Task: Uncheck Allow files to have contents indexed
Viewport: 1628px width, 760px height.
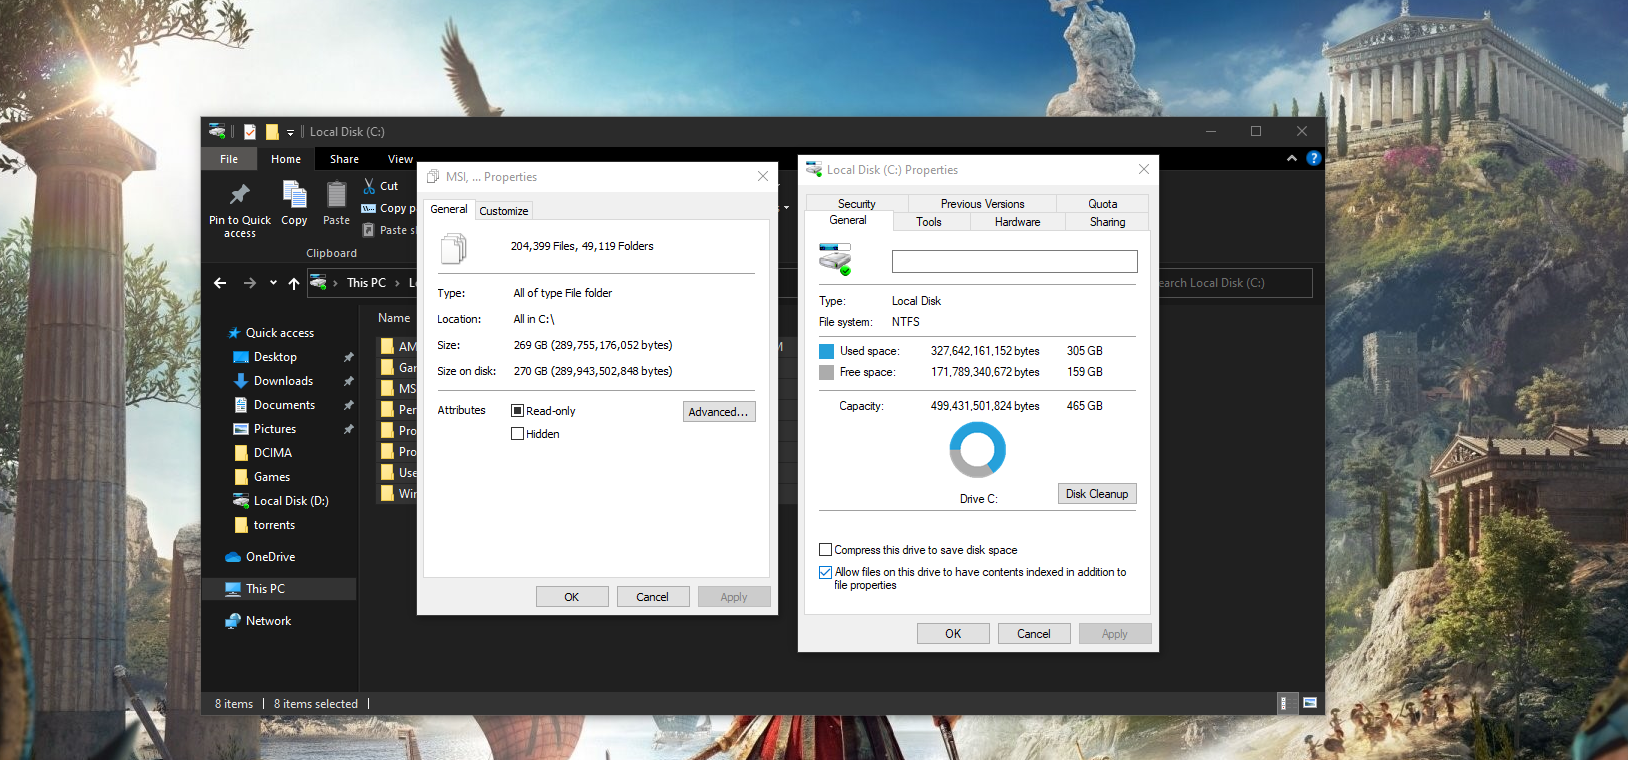Action: (825, 572)
